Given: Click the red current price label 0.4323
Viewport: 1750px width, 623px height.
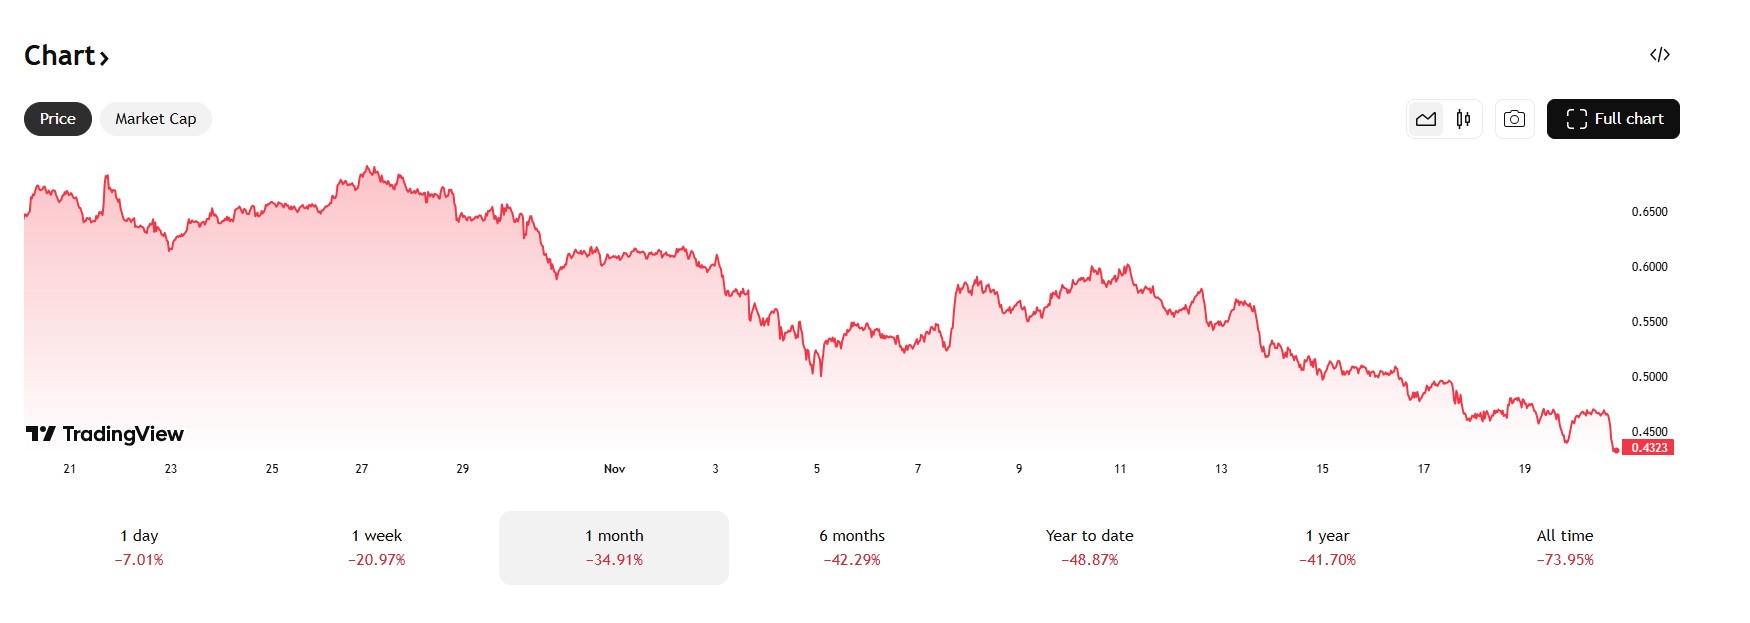Looking at the screenshot, I should pyautogui.click(x=1651, y=449).
